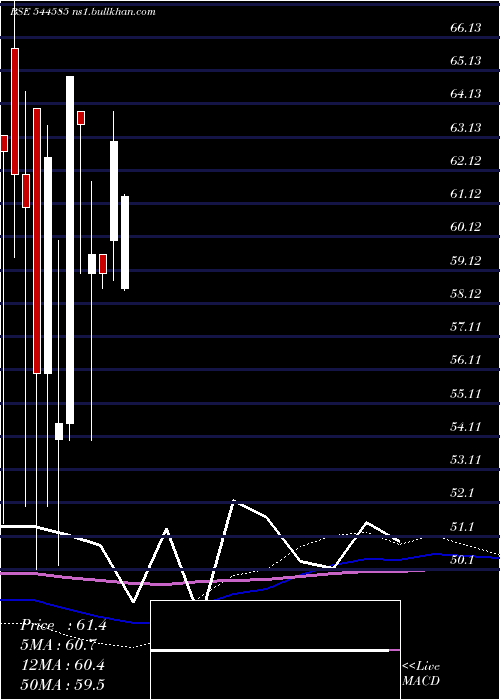Click the <<Live MACD label
Image resolution: width=500 pixels, height=700 pixels.
coord(421,673)
